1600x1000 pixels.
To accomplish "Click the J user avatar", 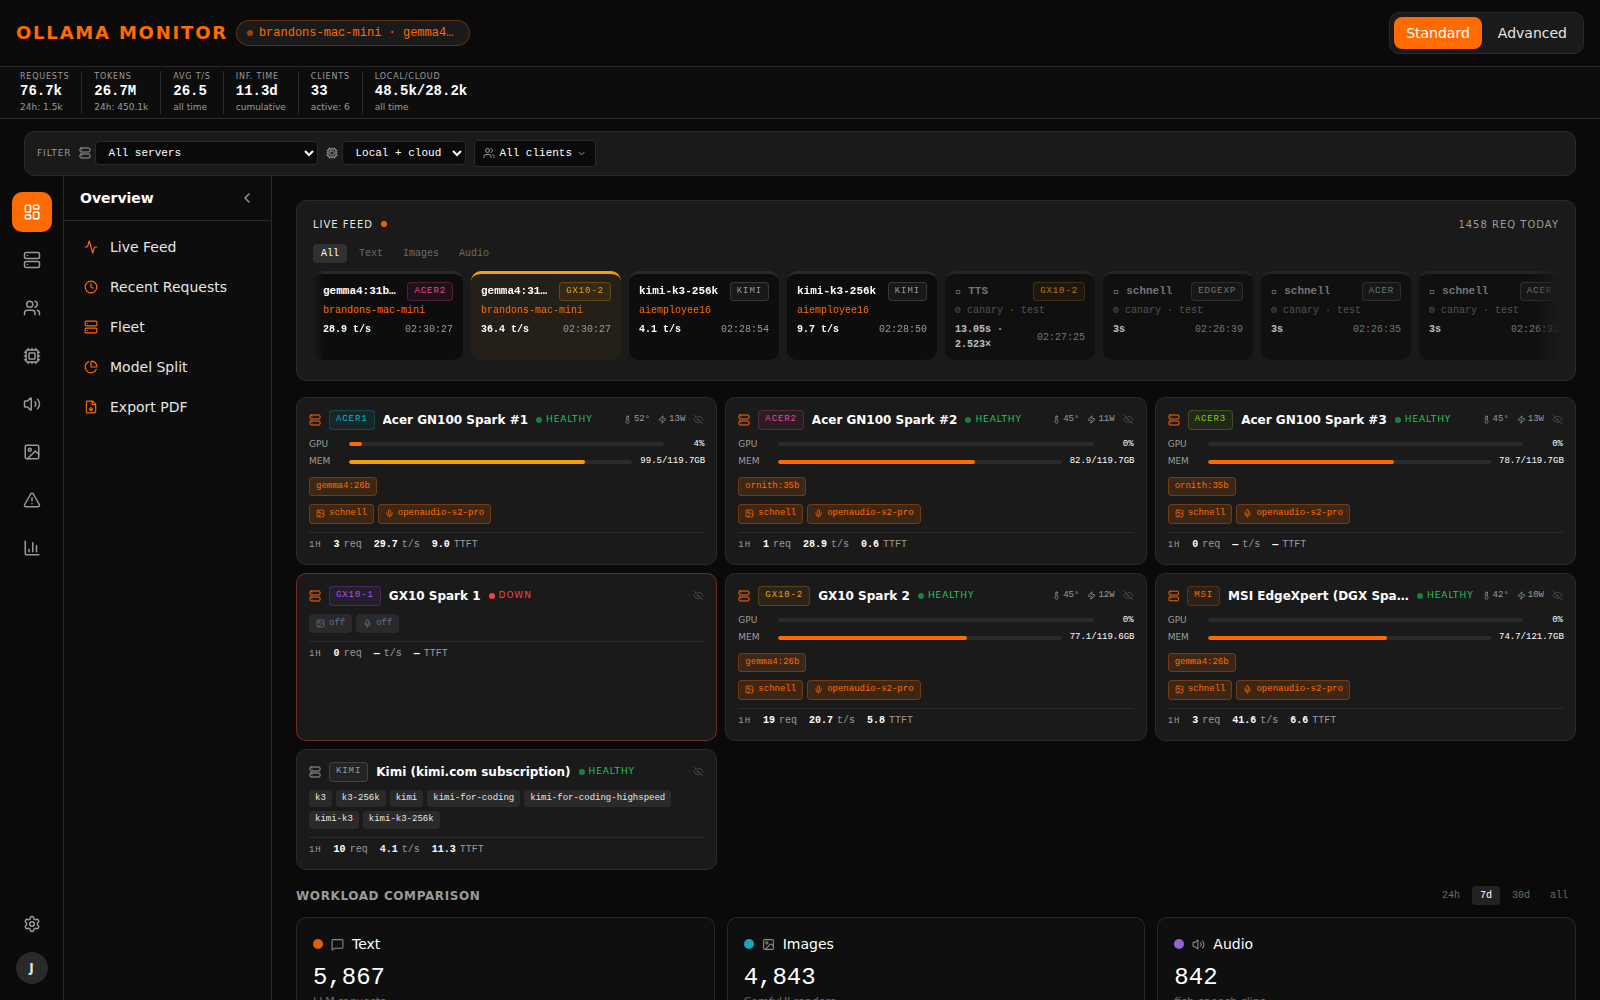I will pos(32,968).
